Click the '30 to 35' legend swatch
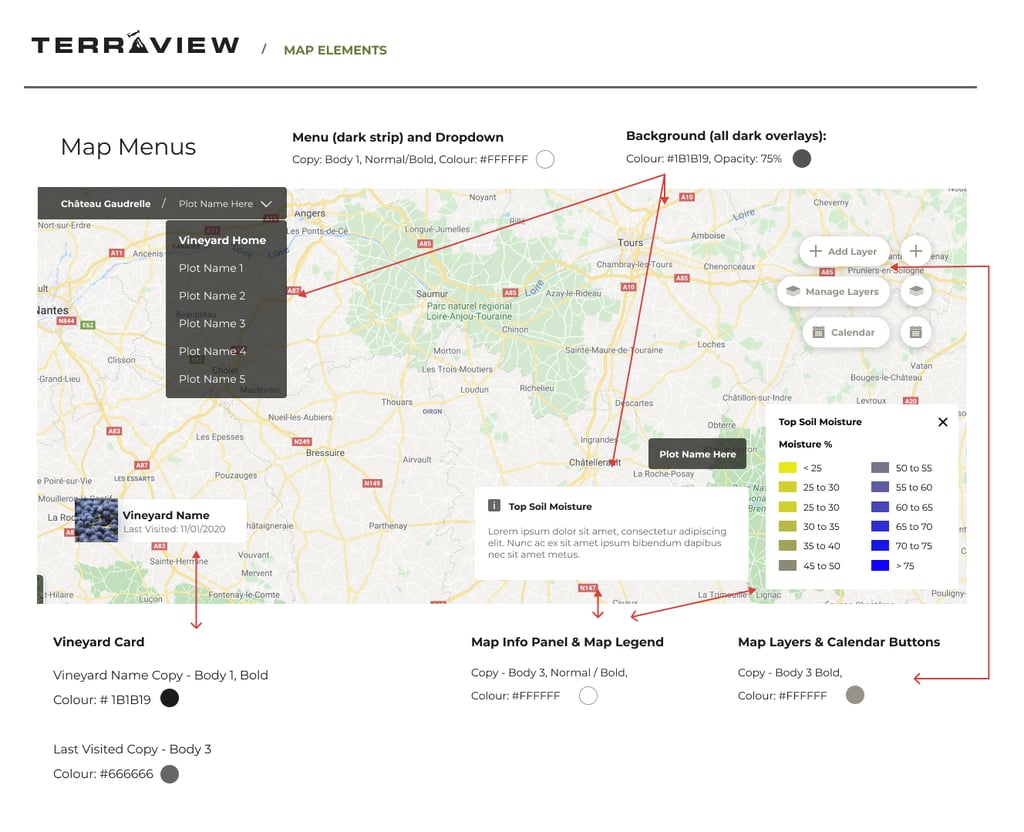 coord(788,526)
